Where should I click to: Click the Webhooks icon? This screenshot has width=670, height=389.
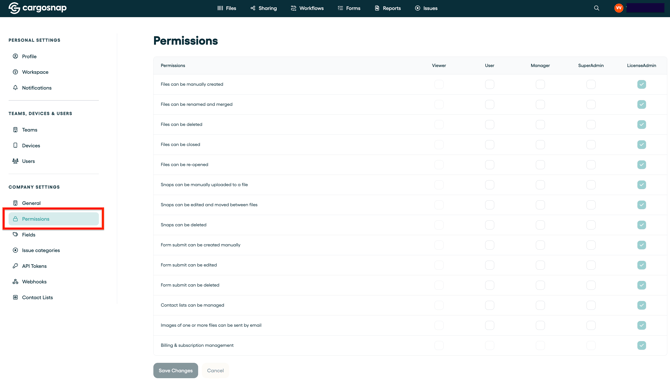[15, 282]
